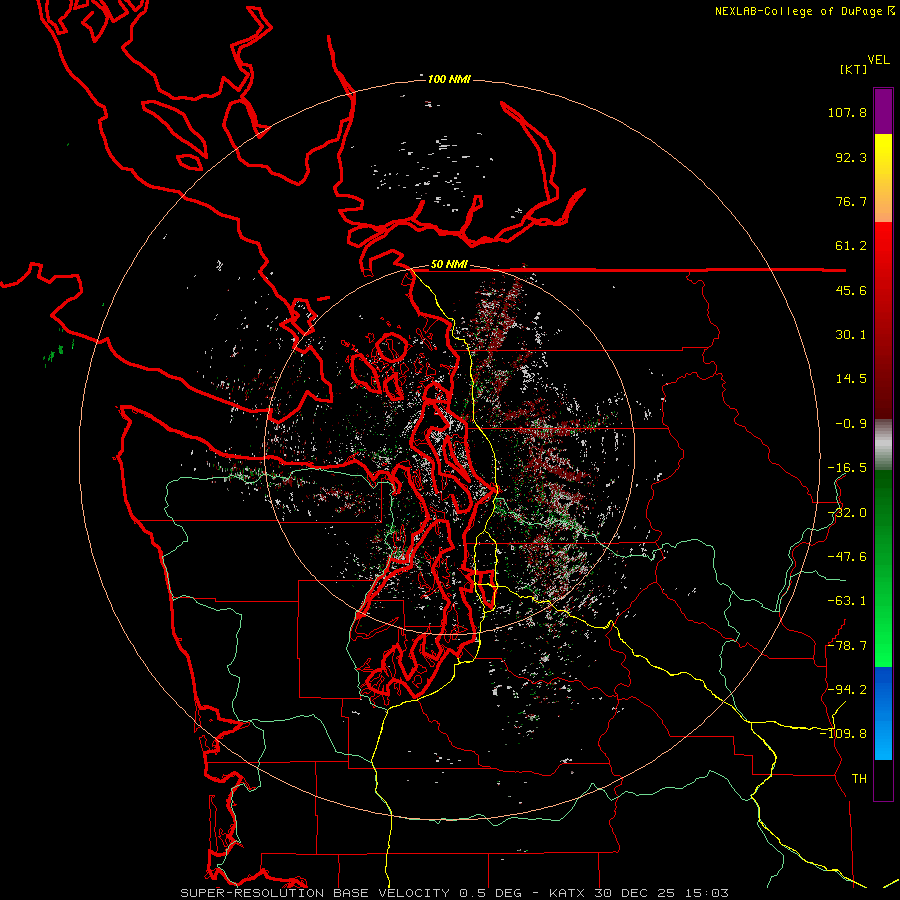Image resolution: width=900 pixels, height=900 pixels.
Task: Select the blue segment of velocity color bar
Action: pyautogui.click(x=883, y=713)
